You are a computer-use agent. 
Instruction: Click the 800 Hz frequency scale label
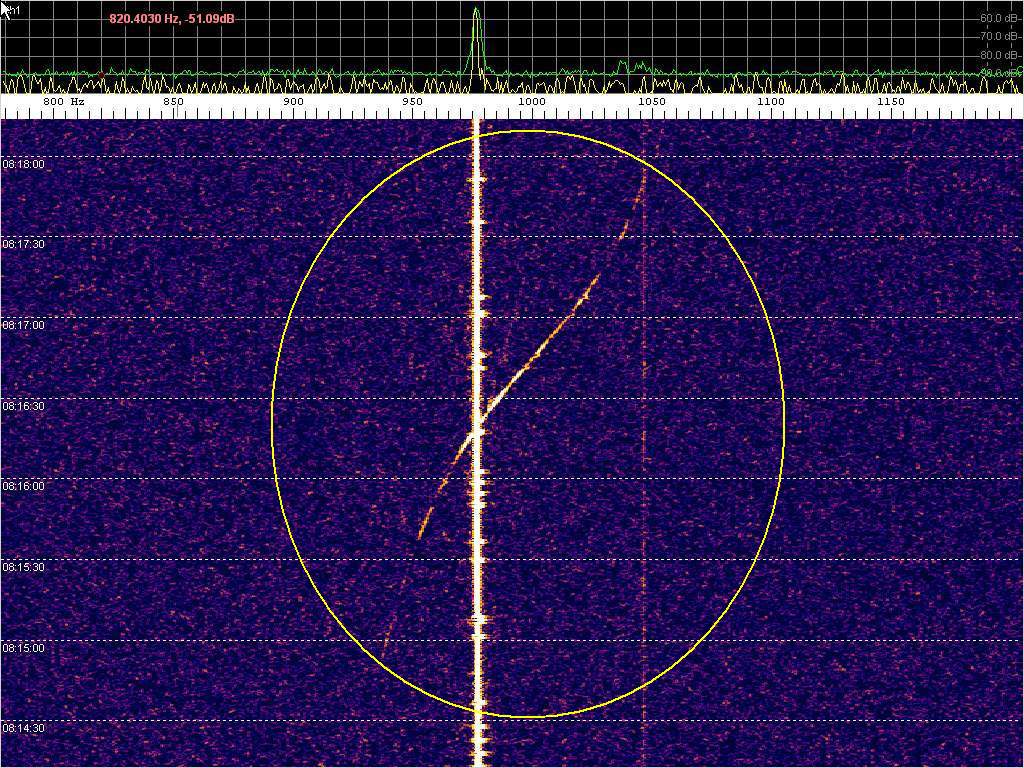(63, 102)
